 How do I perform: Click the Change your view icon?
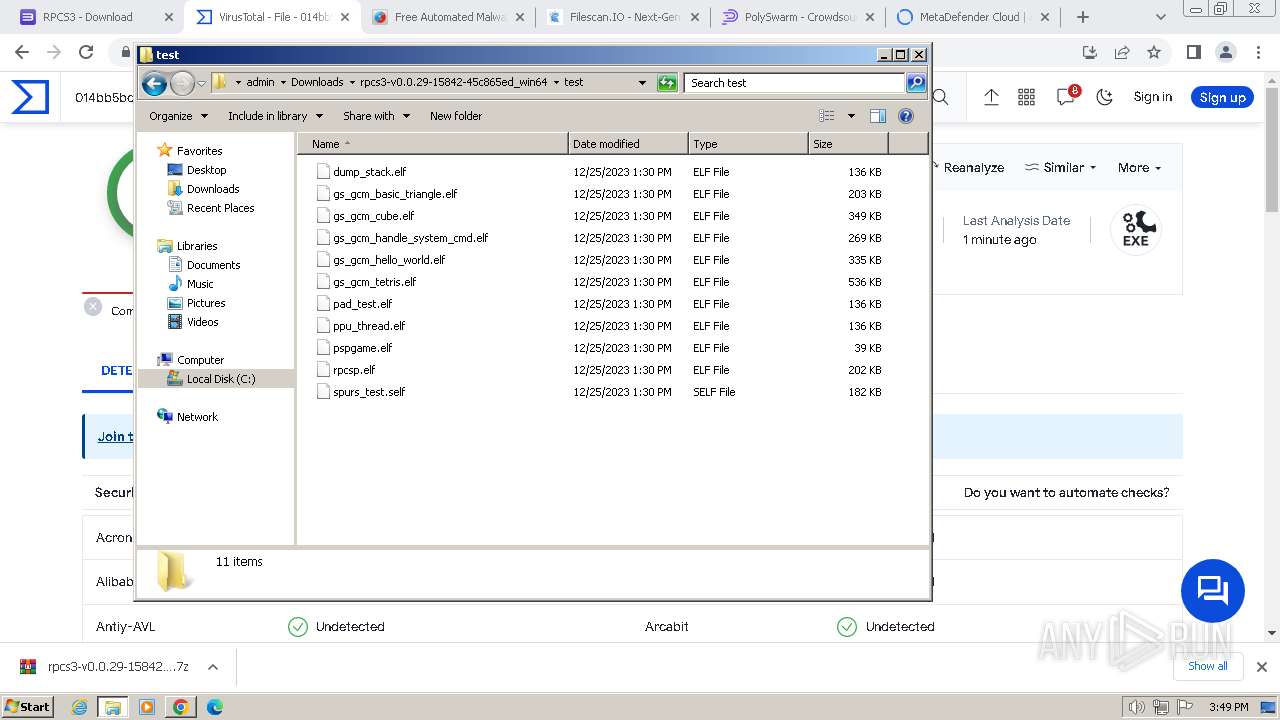tap(827, 116)
